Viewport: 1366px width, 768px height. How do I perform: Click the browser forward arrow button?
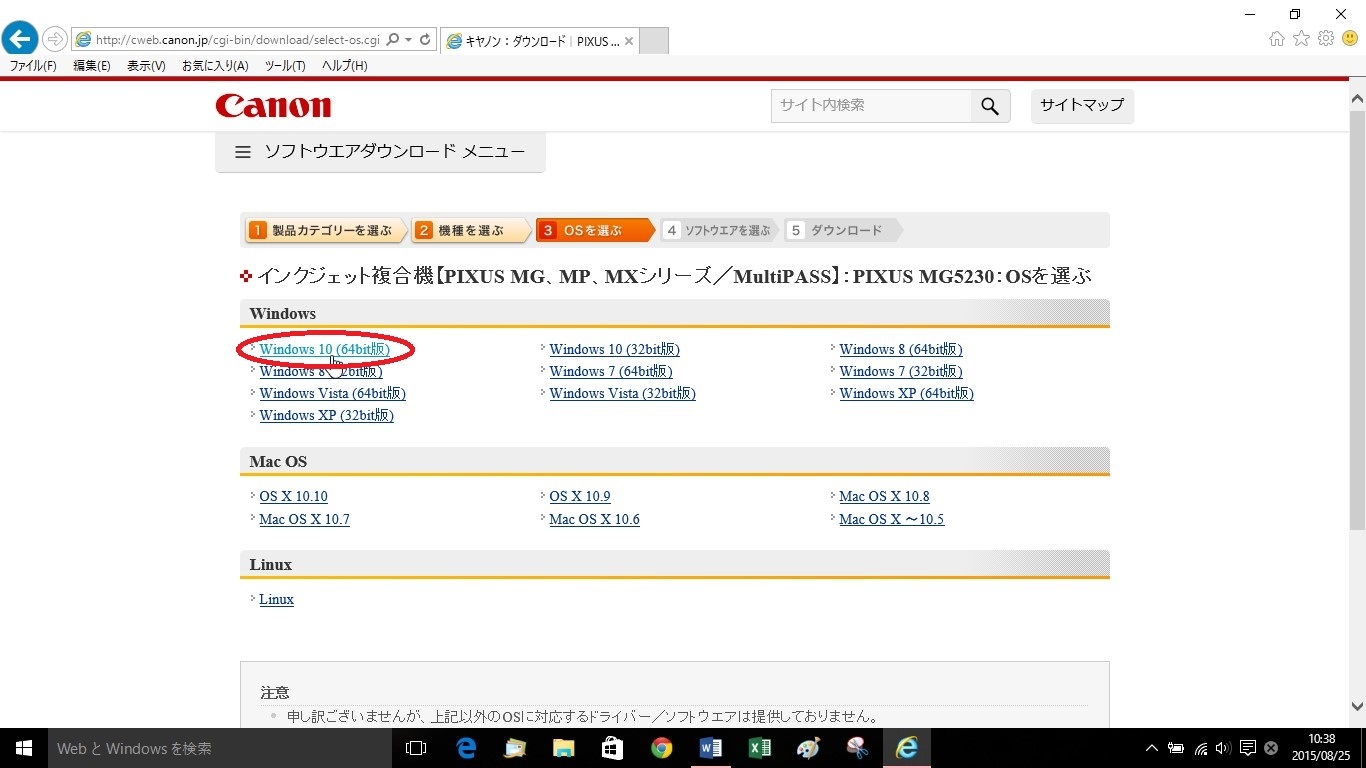tap(54, 40)
